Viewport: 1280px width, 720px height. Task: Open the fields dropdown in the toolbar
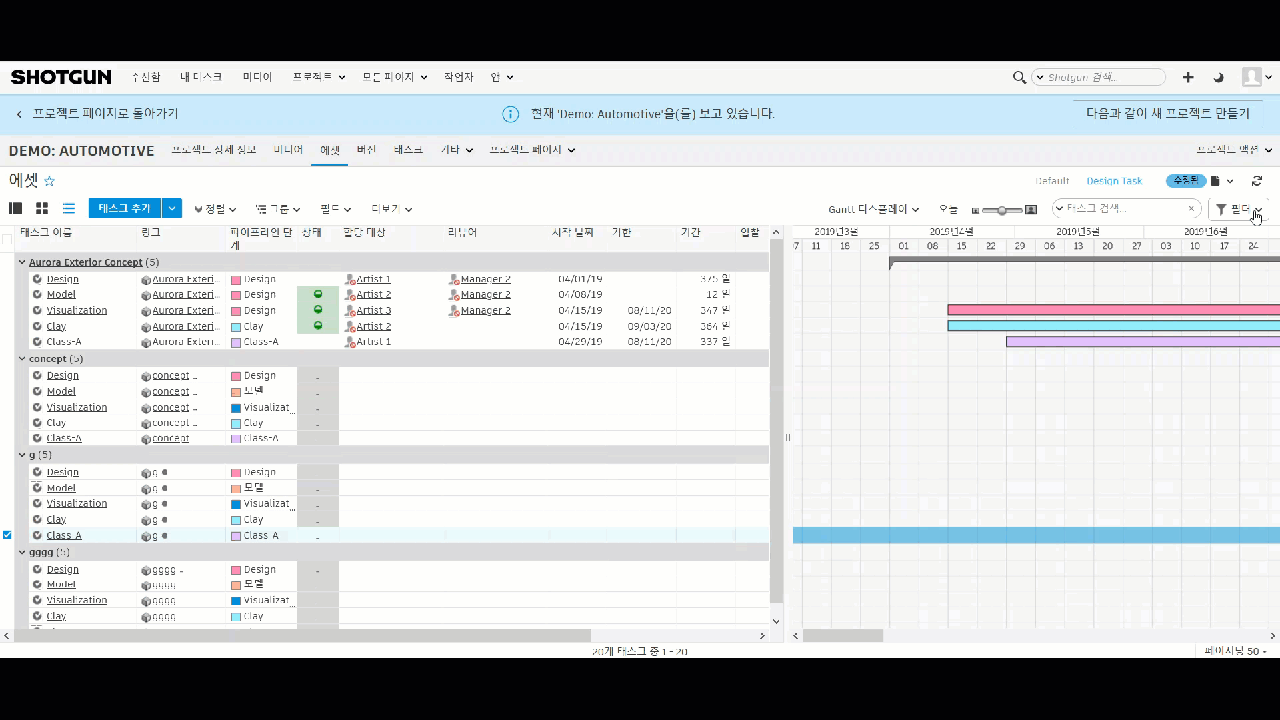coord(336,209)
